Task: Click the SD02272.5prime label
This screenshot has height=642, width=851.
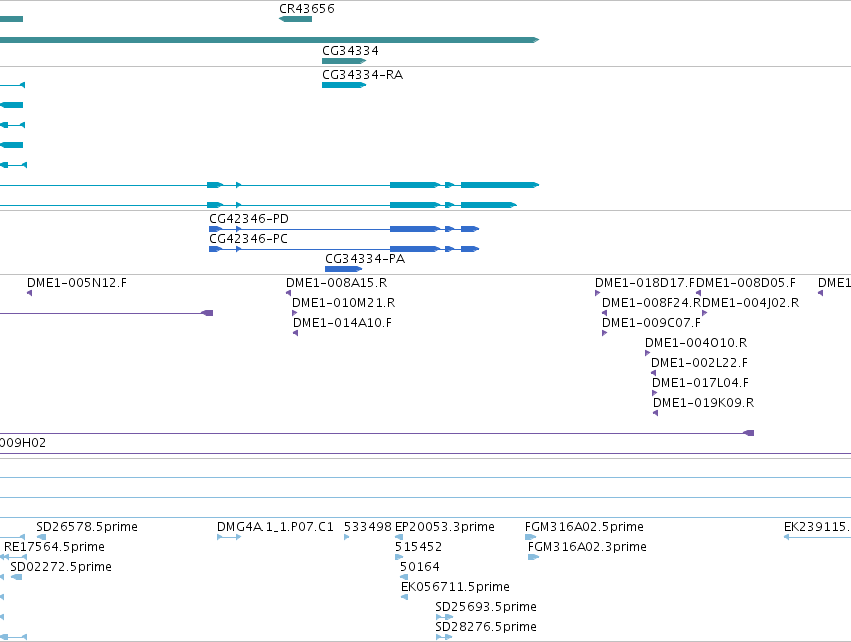Action: 61,567
